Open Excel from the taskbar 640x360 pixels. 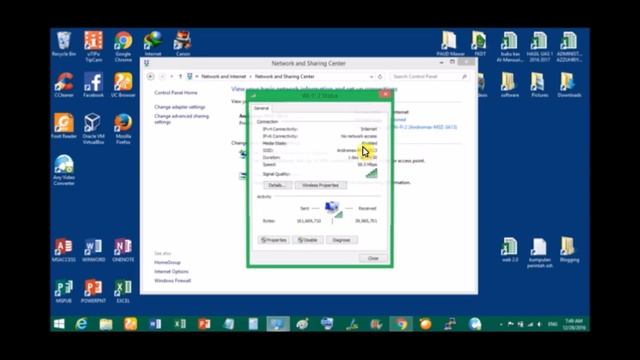pos(180,324)
